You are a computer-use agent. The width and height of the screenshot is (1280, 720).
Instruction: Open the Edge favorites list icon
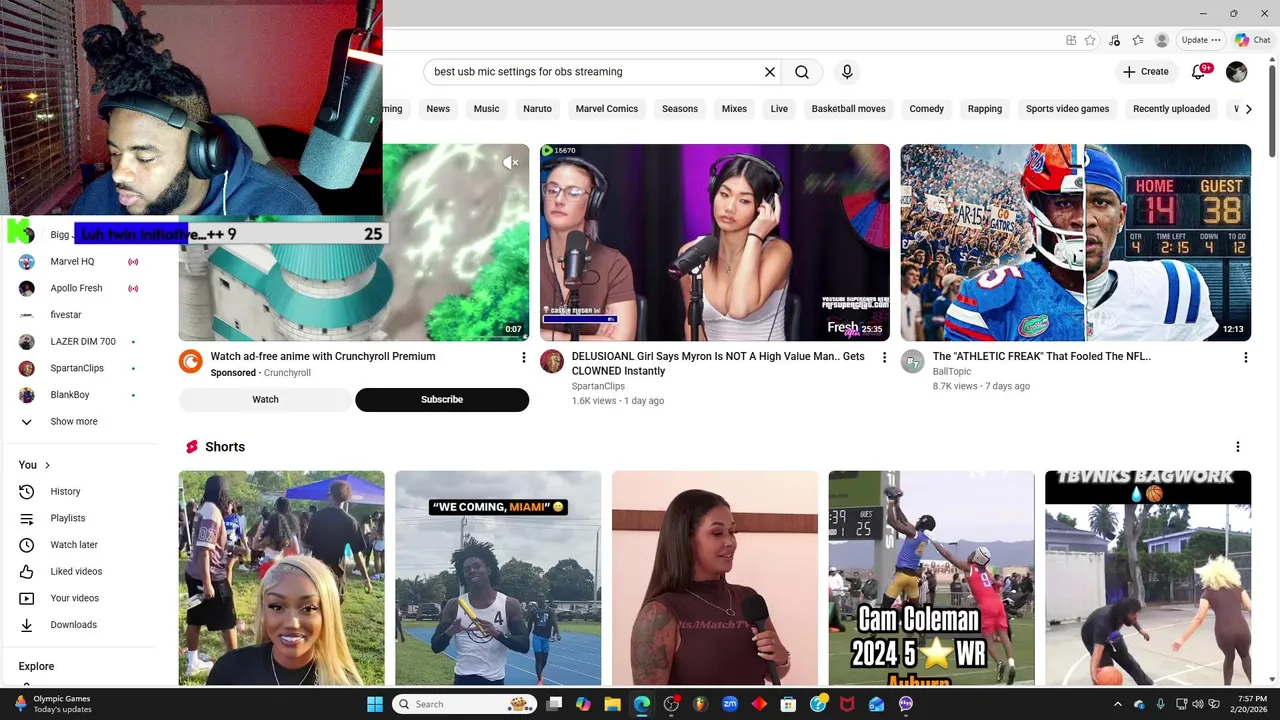click(1137, 40)
